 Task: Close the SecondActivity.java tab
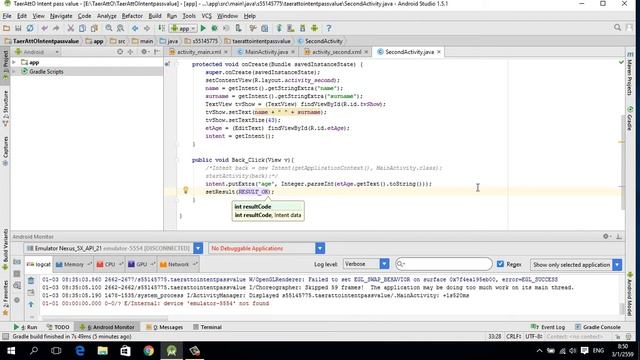(x=439, y=52)
